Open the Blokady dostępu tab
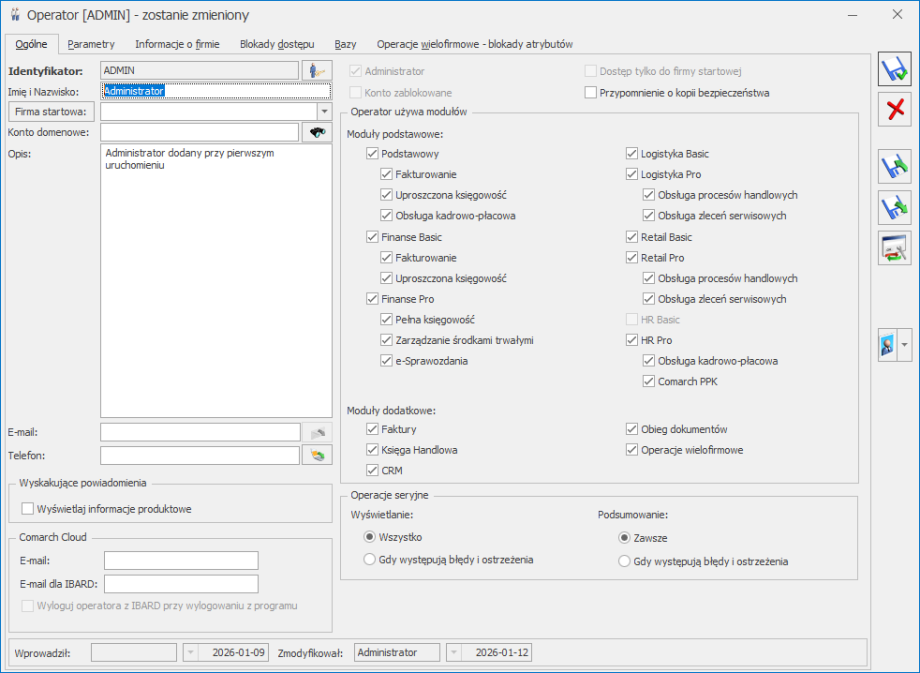This screenshot has width=920, height=673. click(277, 44)
